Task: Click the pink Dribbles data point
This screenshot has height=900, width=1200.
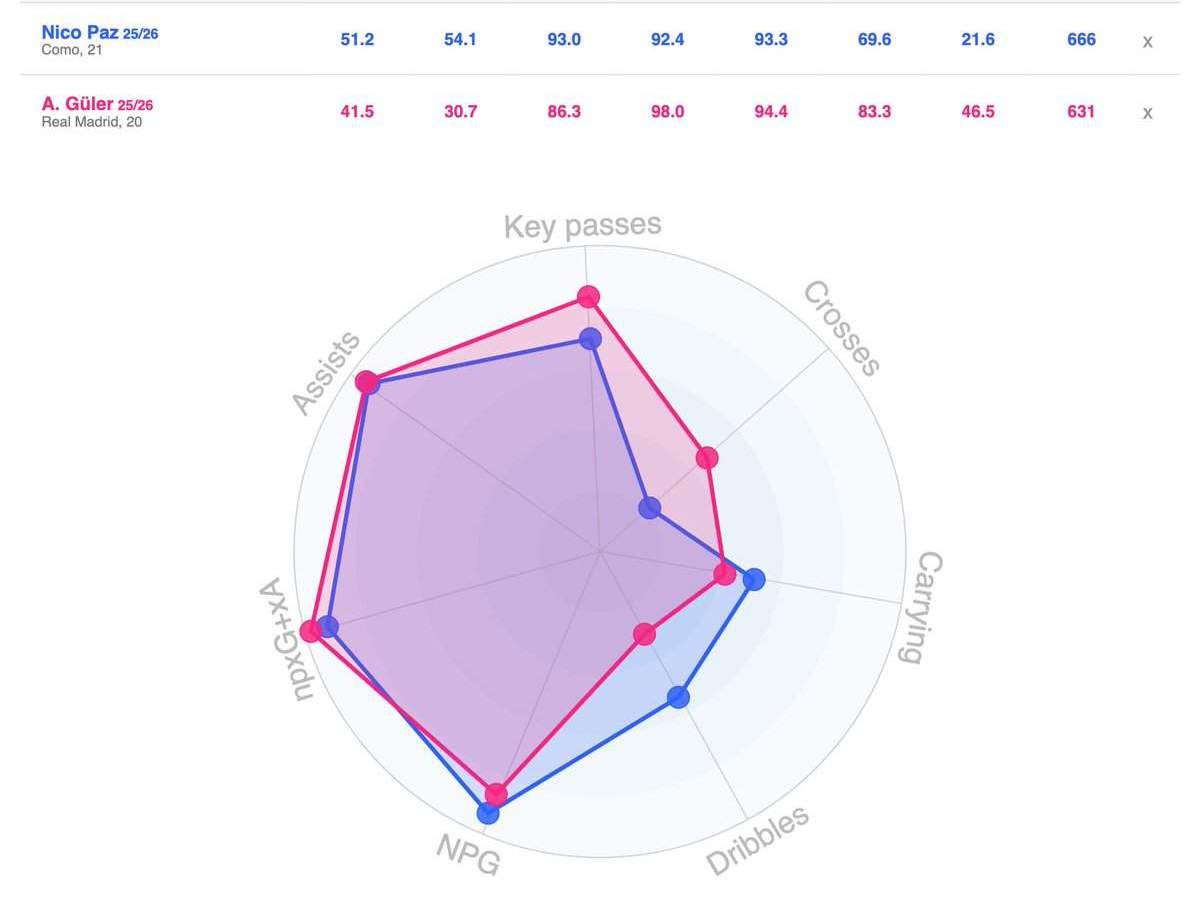Action: [645, 633]
